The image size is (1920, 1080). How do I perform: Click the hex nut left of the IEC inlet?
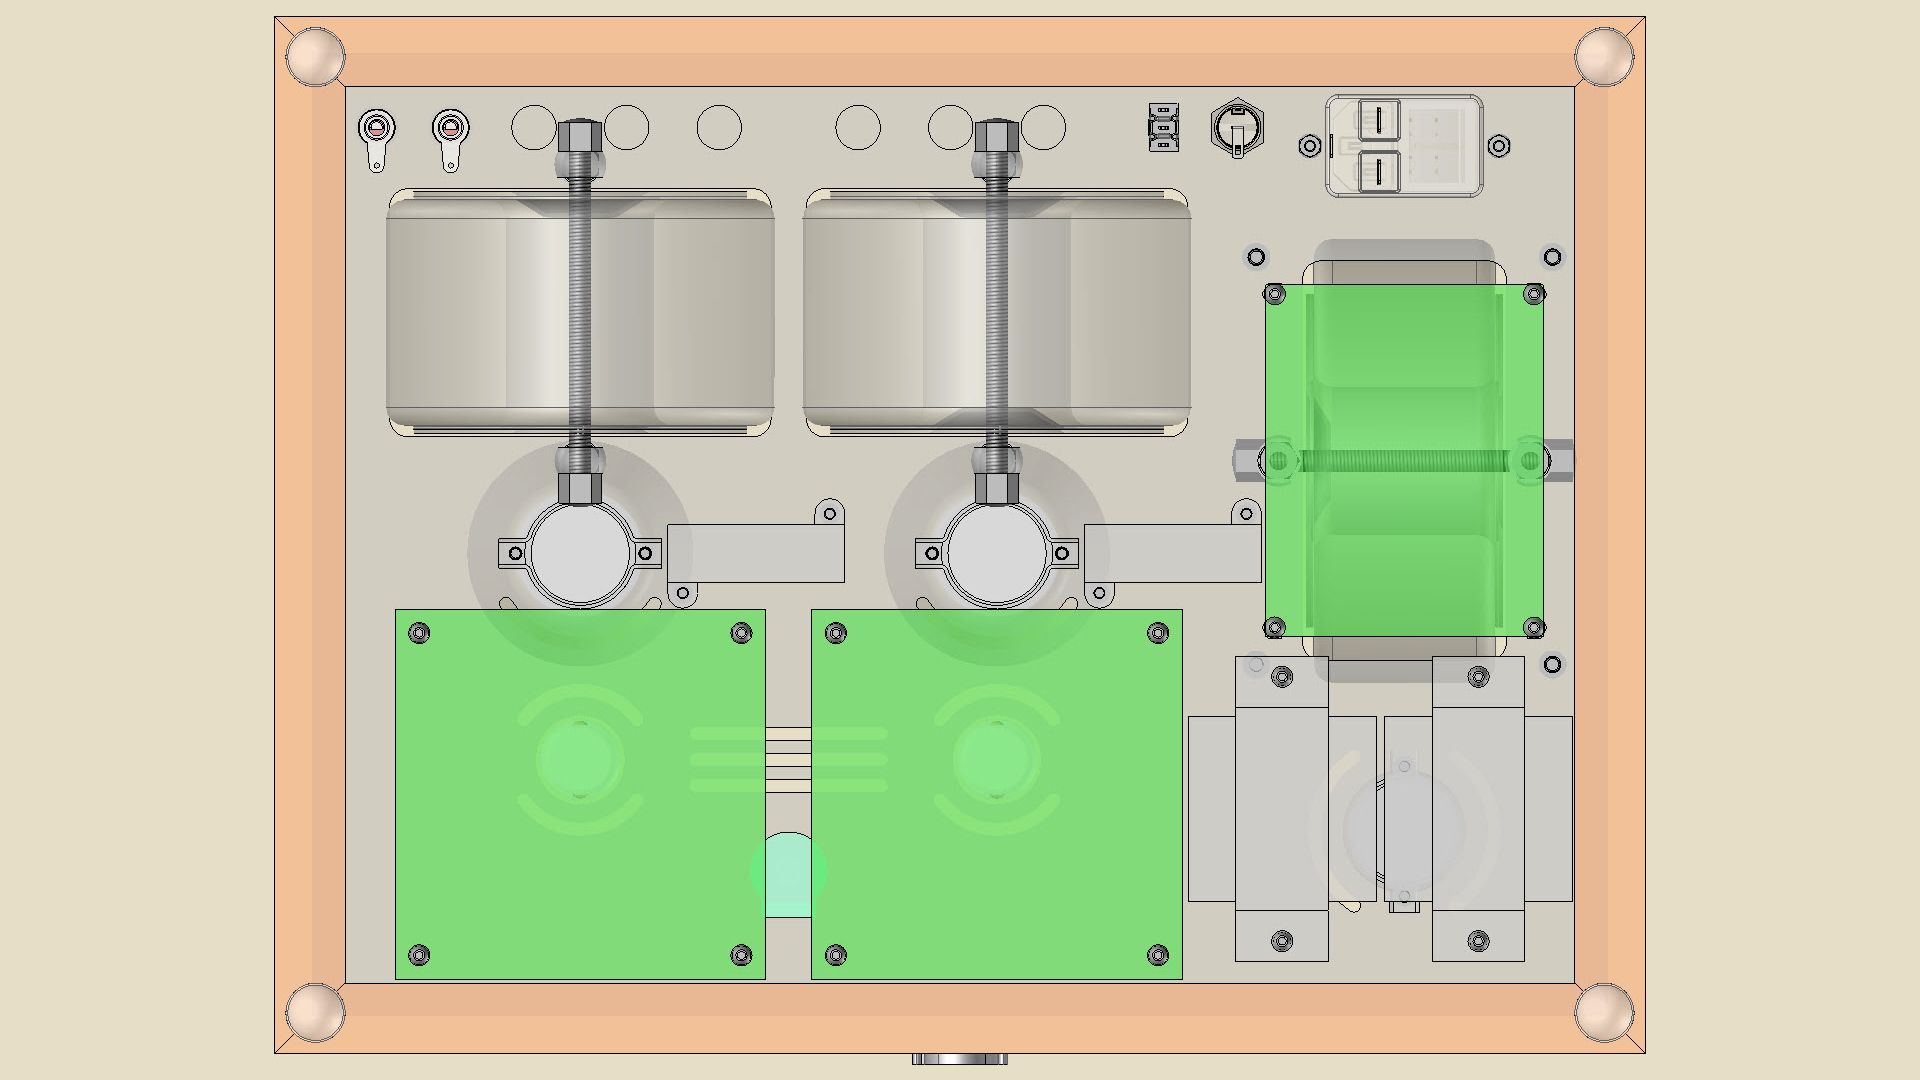(x=1309, y=146)
